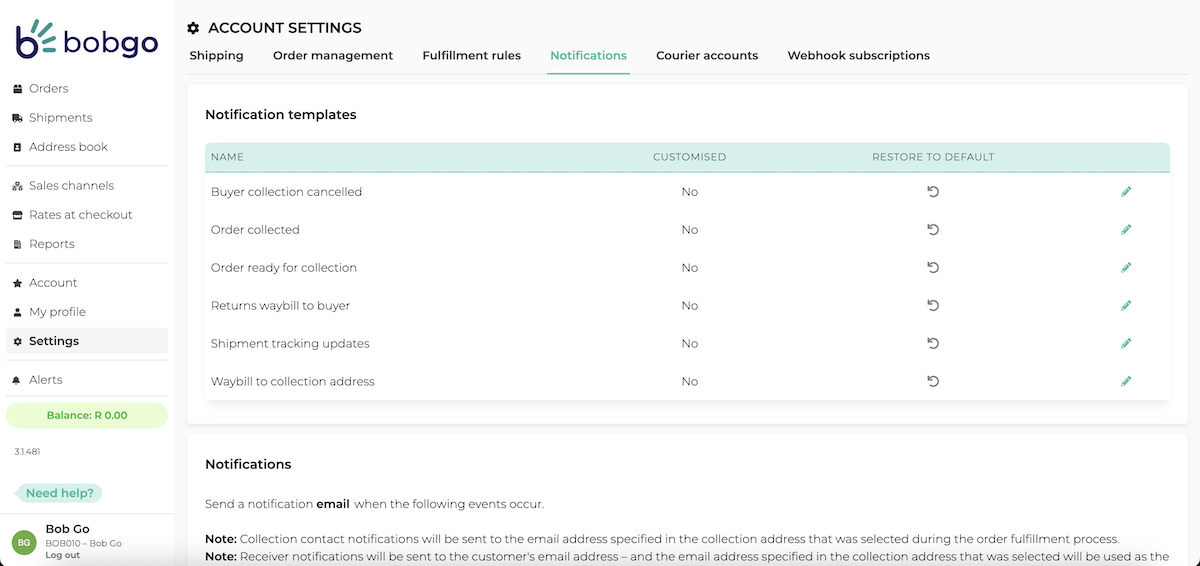Switch to the Courier accounts tab

coord(707,56)
